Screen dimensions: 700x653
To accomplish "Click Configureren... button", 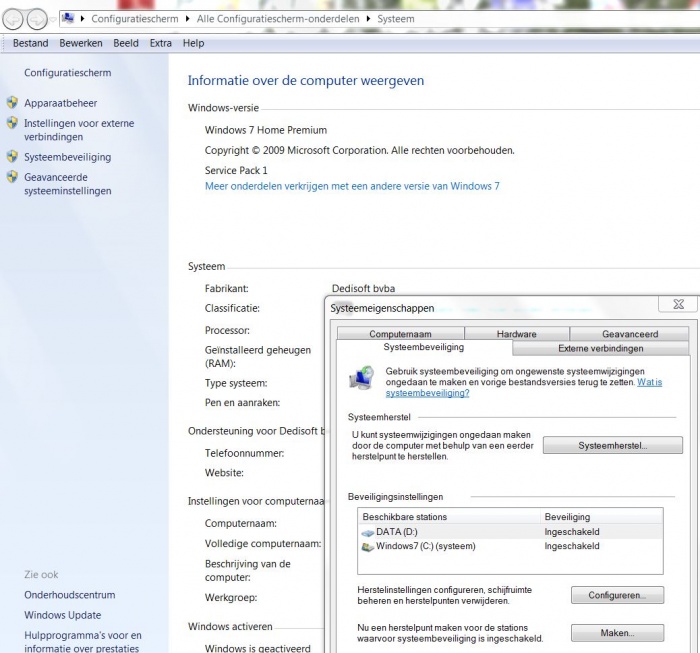I will tap(617, 595).
